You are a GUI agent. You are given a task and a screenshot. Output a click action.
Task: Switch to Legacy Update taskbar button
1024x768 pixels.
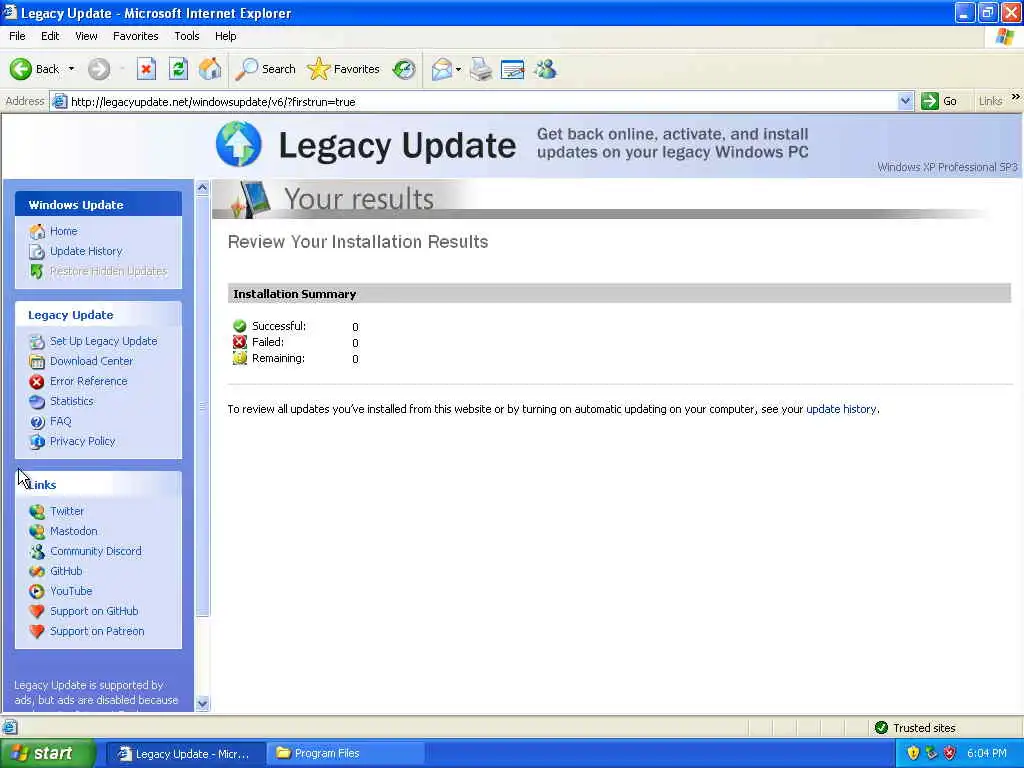(x=185, y=754)
